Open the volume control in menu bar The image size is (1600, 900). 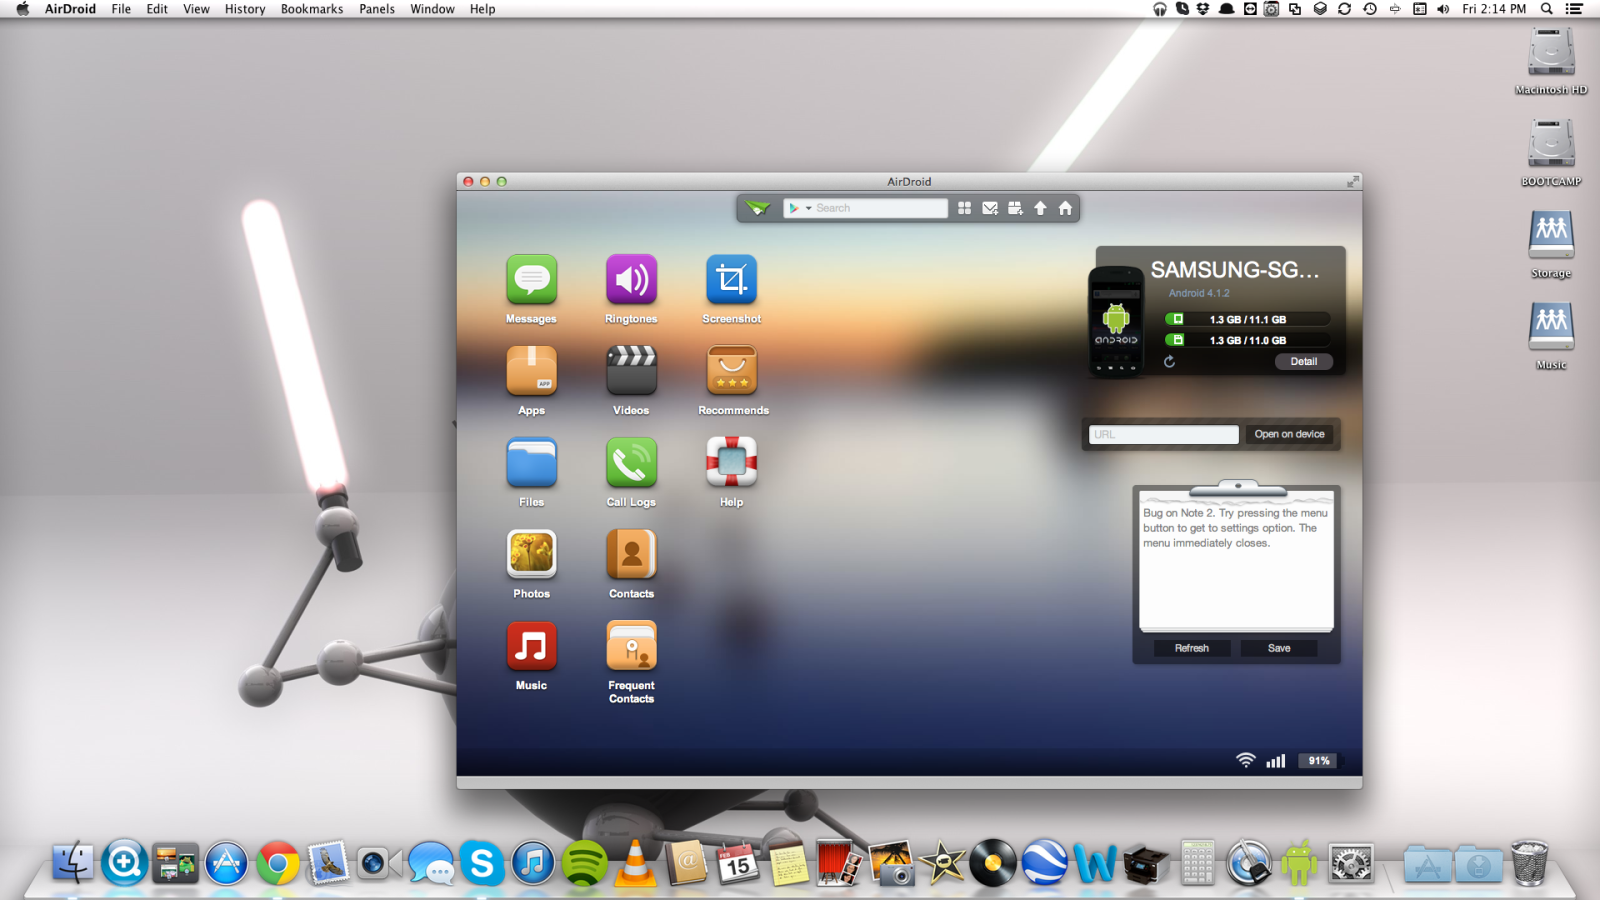click(x=1443, y=9)
